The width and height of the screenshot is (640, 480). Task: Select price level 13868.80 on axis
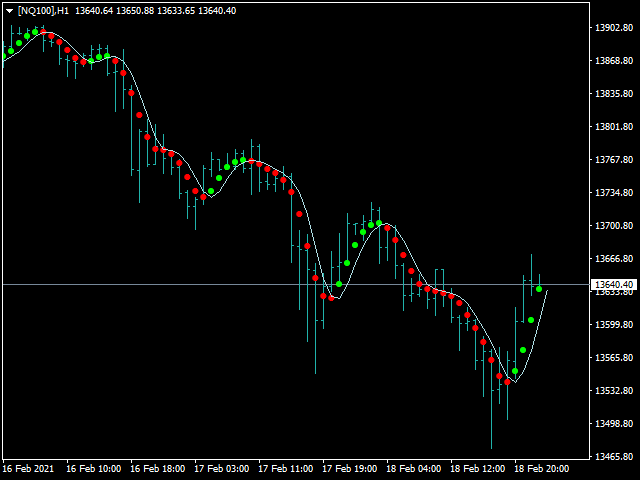click(x=614, y=60)
